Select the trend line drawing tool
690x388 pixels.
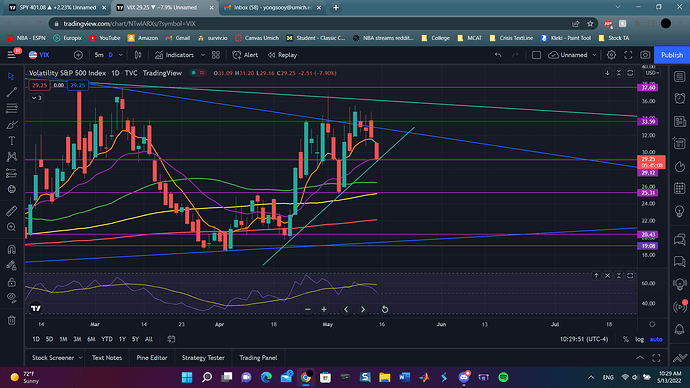pos(11,92)
